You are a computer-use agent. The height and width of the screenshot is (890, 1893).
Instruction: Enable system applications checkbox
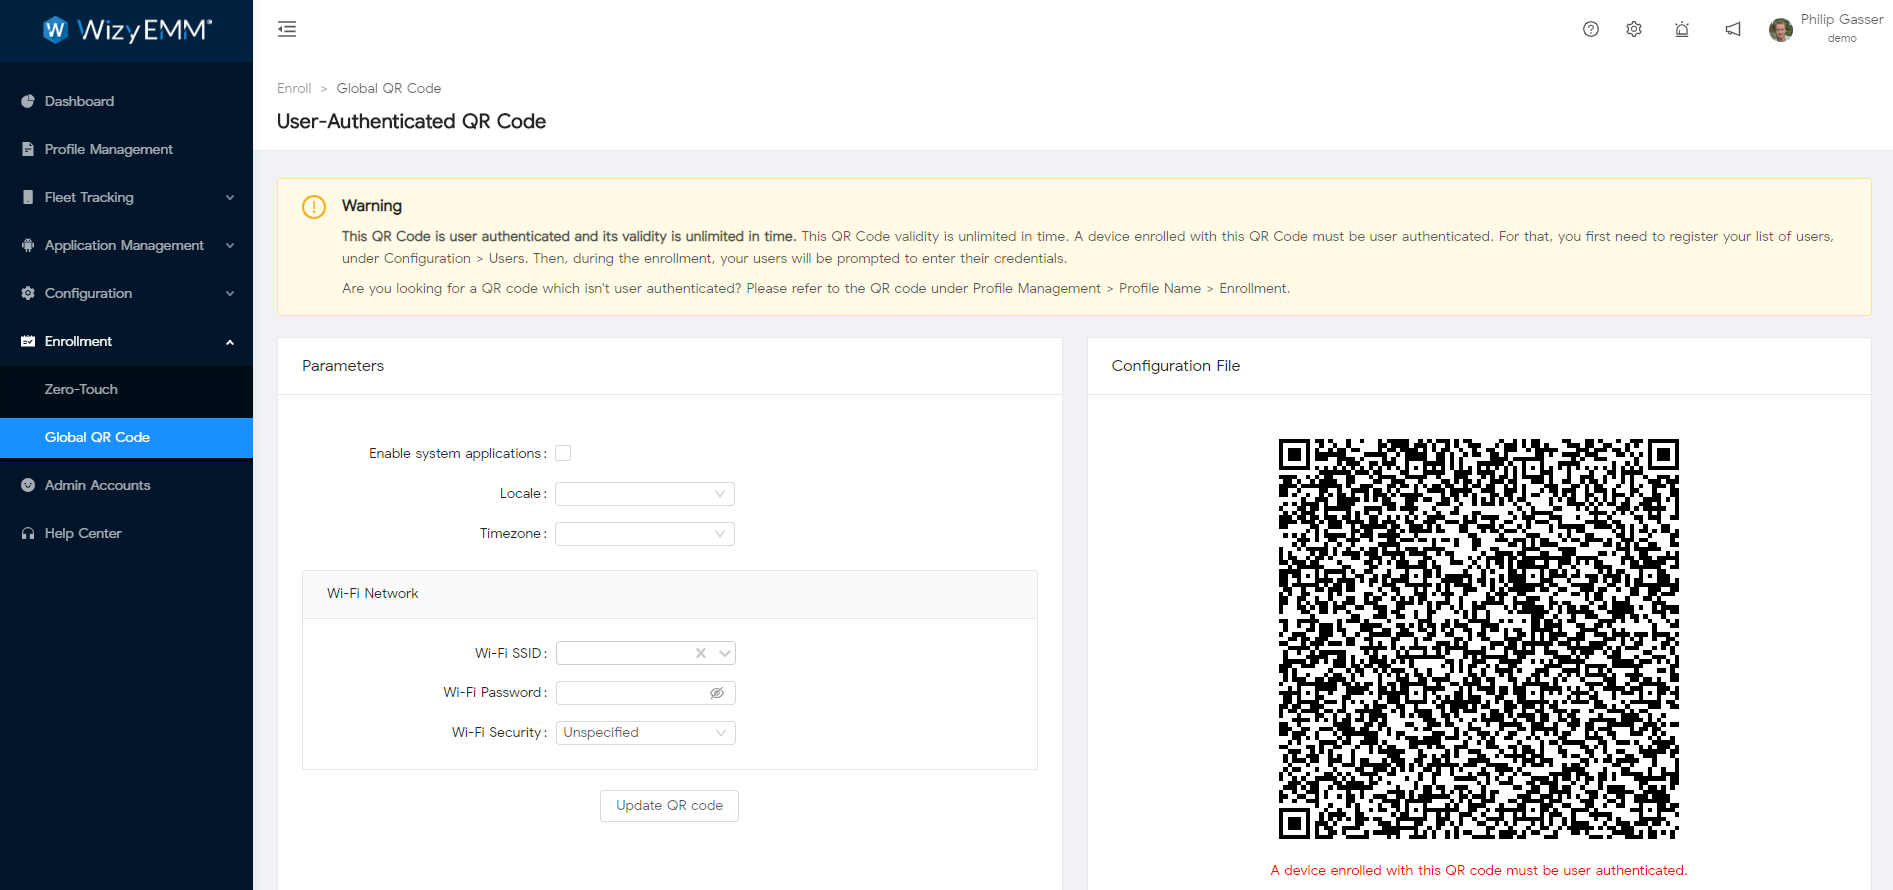[x=563, y=453]
